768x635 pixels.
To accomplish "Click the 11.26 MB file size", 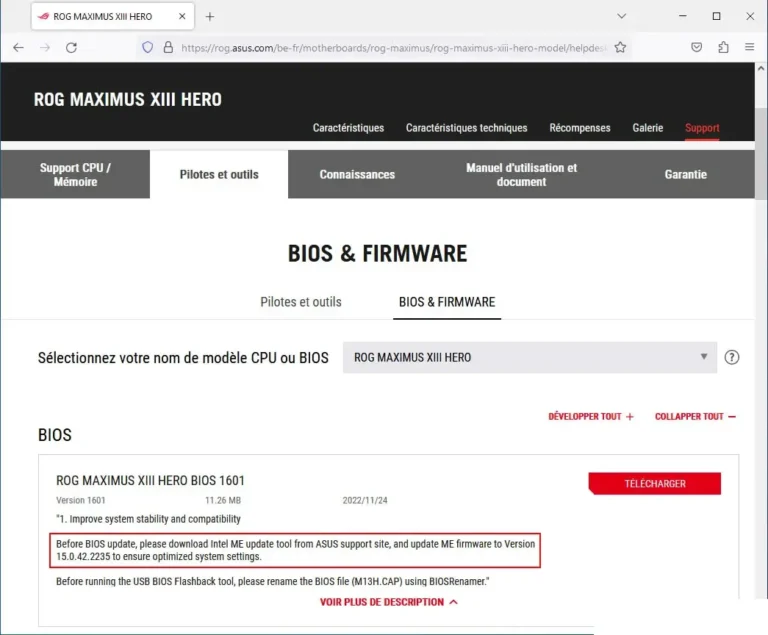I will (223, 500).
